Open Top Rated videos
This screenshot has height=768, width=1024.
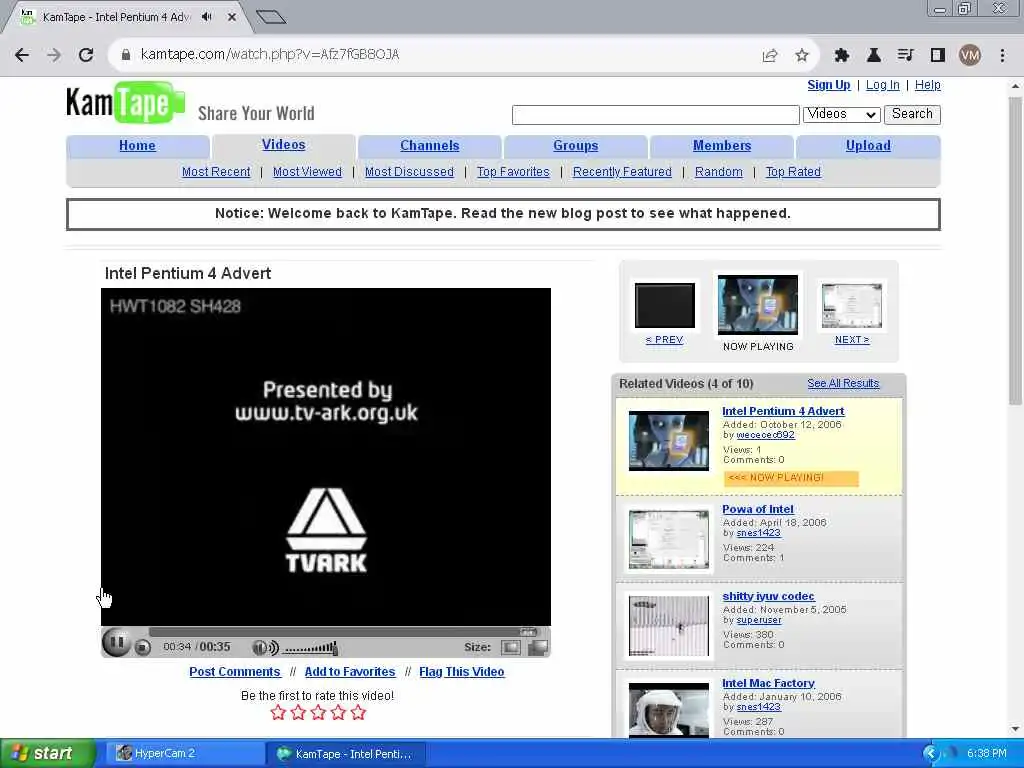793,172
